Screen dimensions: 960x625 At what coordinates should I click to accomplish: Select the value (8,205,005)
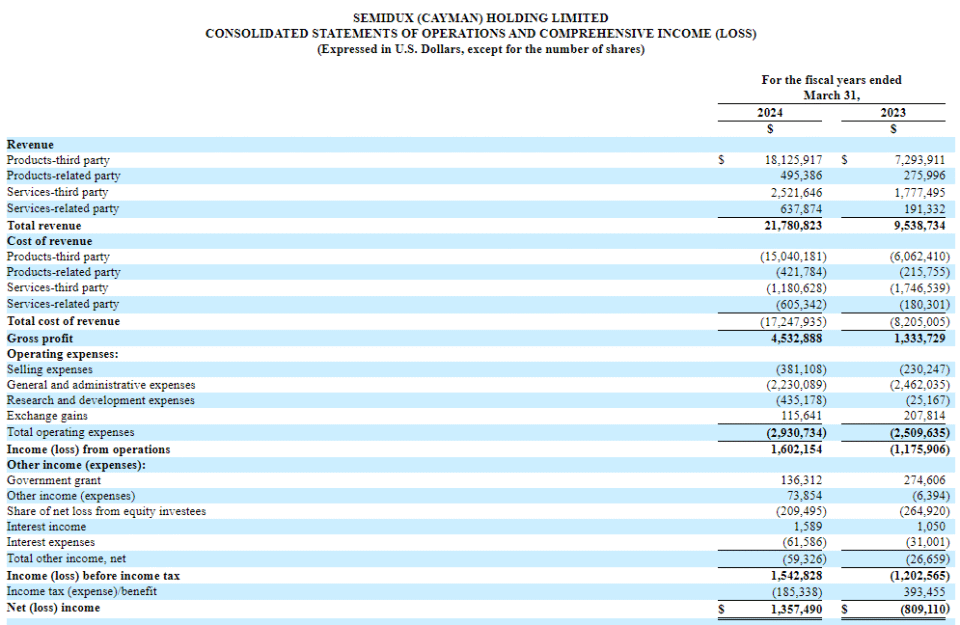point(920,322)
